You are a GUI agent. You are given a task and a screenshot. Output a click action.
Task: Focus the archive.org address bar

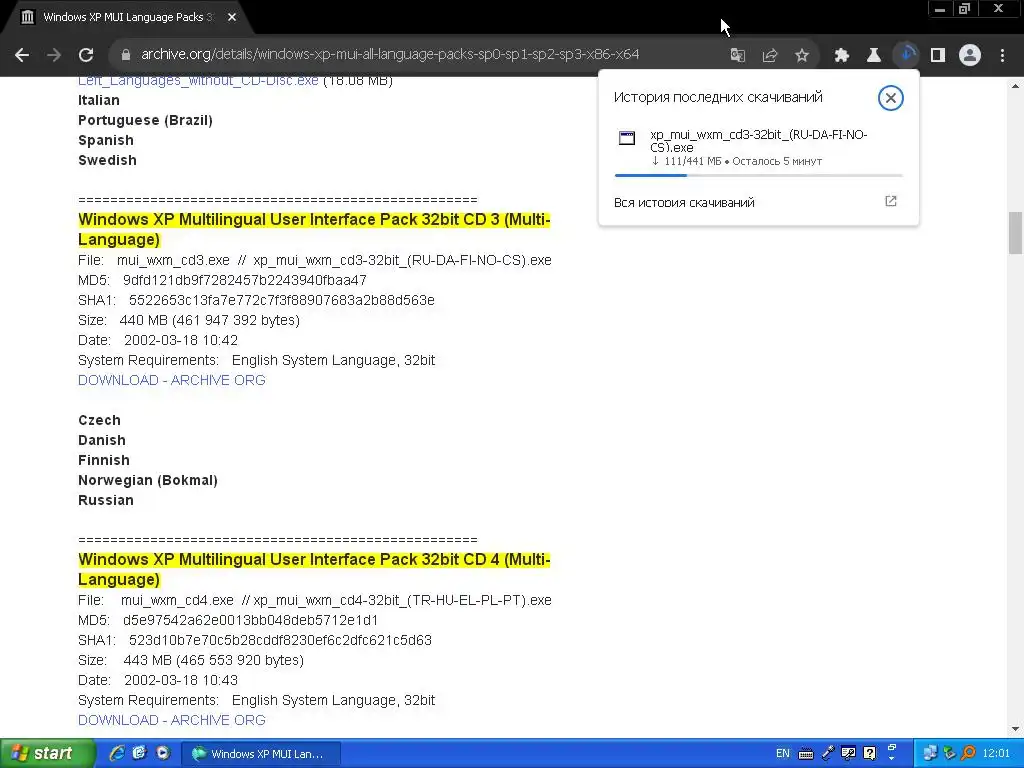click(390, 54)
